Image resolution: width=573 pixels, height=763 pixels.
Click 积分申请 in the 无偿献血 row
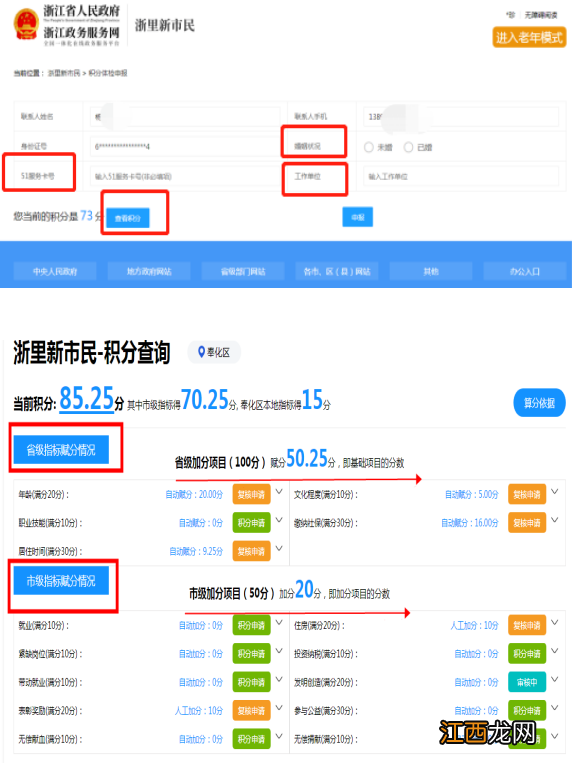tap(251, 739)
